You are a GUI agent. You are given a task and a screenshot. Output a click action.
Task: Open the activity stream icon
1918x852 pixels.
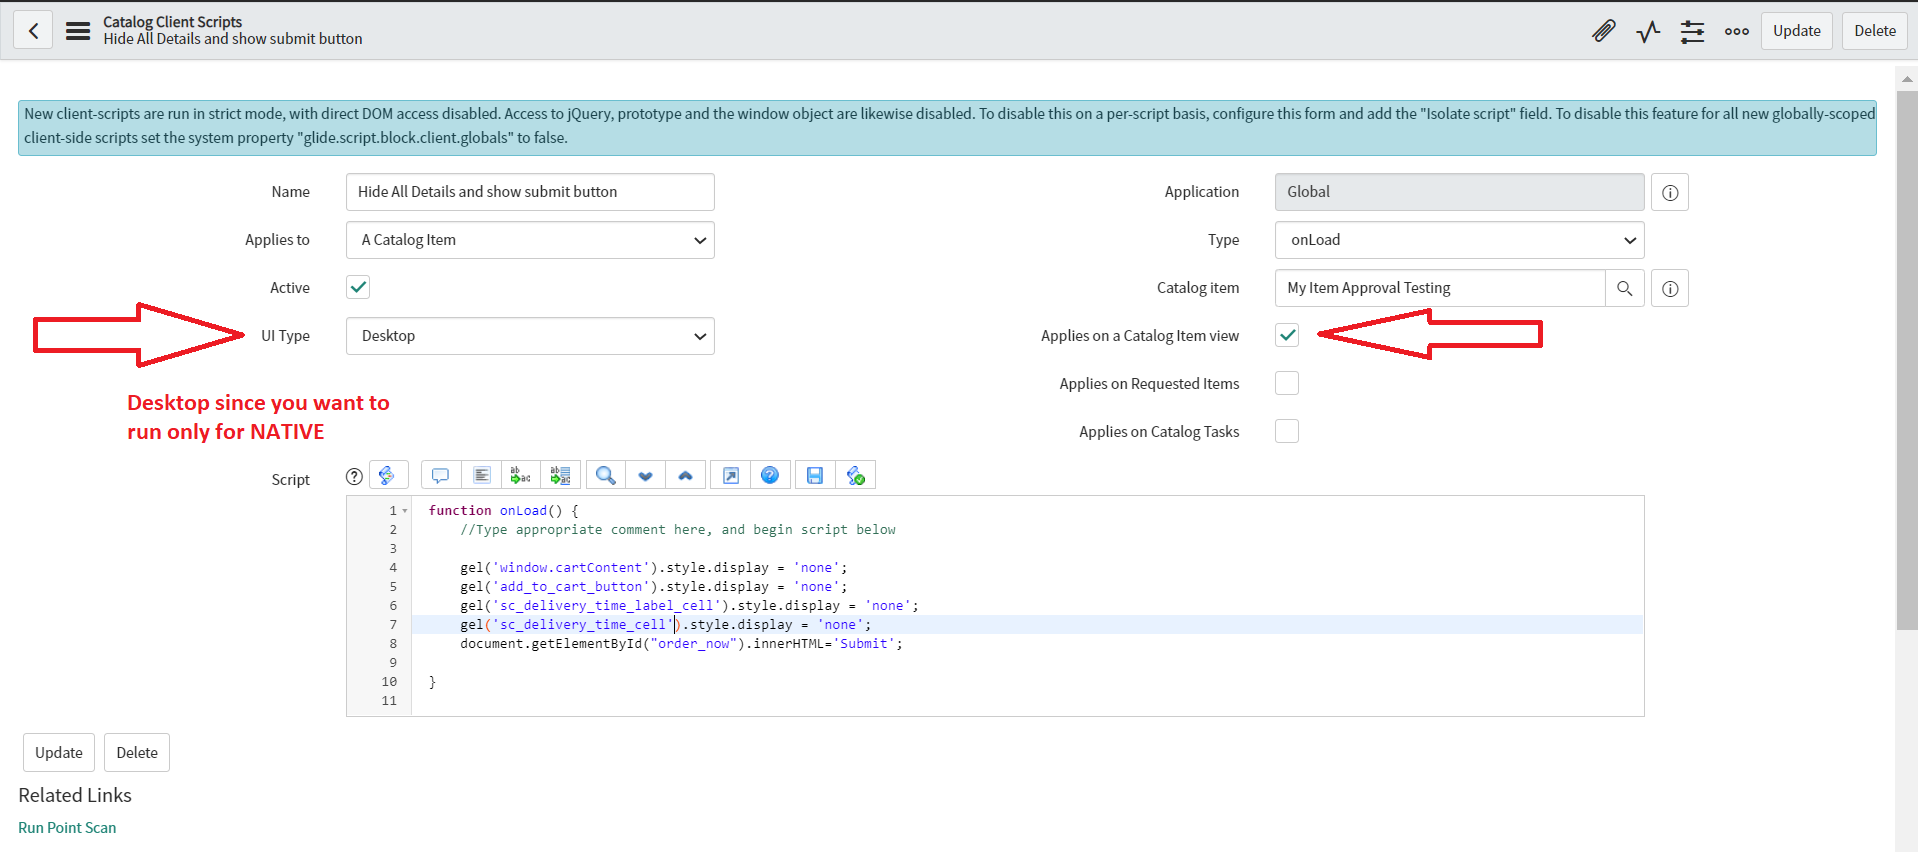1648,31
